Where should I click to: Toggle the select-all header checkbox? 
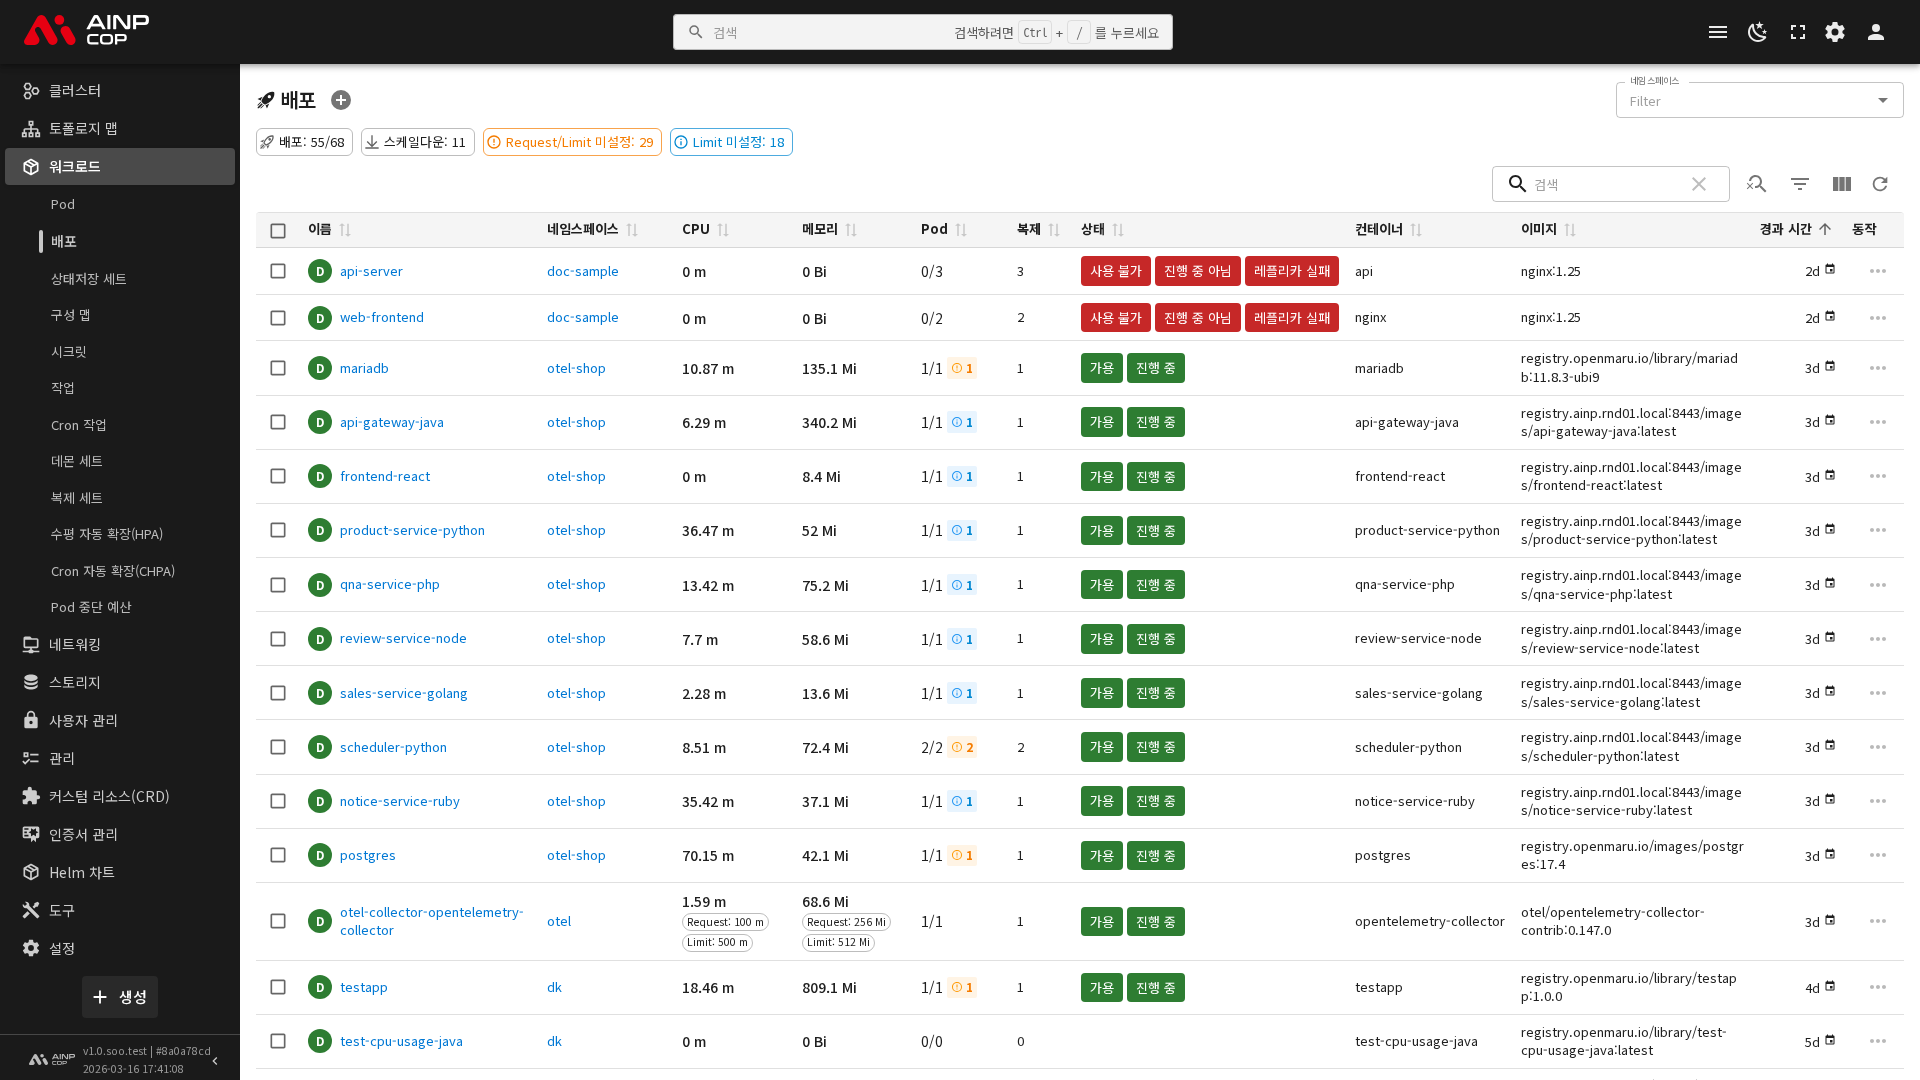(x=278, y=230)
